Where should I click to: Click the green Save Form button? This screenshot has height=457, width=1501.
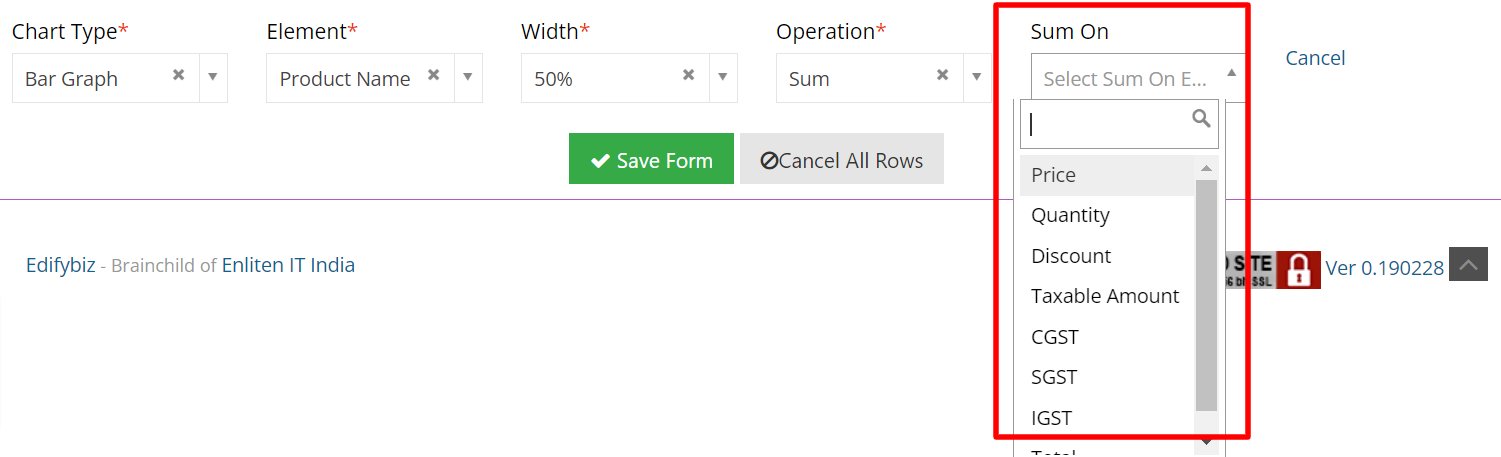[x=651, y=159]
